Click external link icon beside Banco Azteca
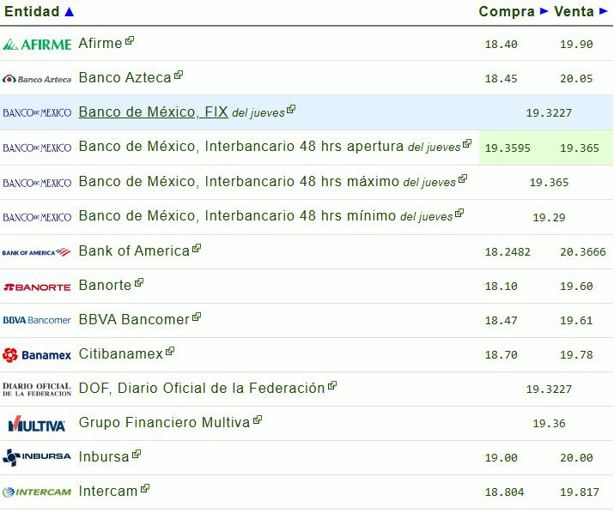This screenshot has height=513, width=614. click(179, 75)
